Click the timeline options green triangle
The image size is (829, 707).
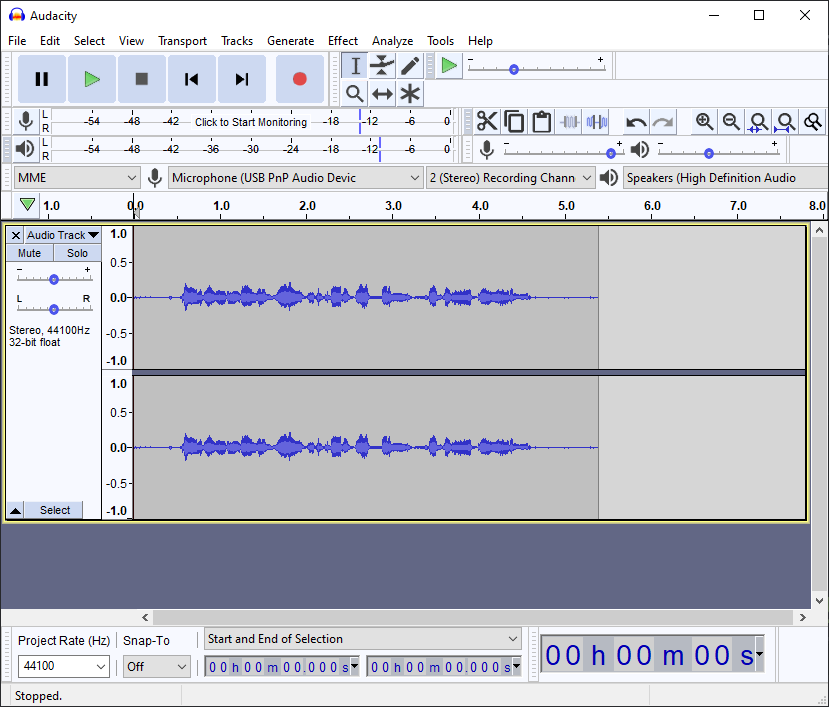[27, 205]
